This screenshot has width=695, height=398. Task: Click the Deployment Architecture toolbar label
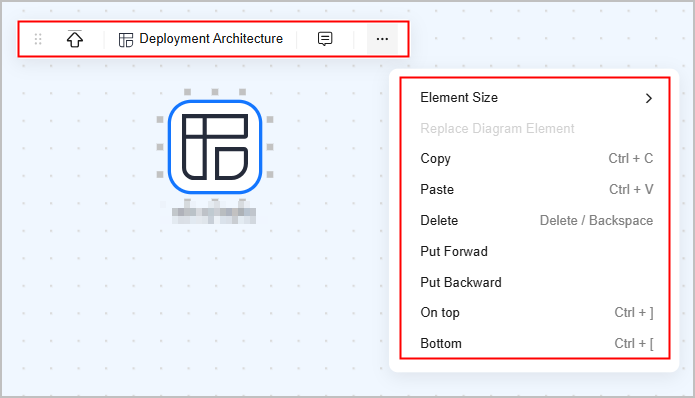(x=211, y=39)
